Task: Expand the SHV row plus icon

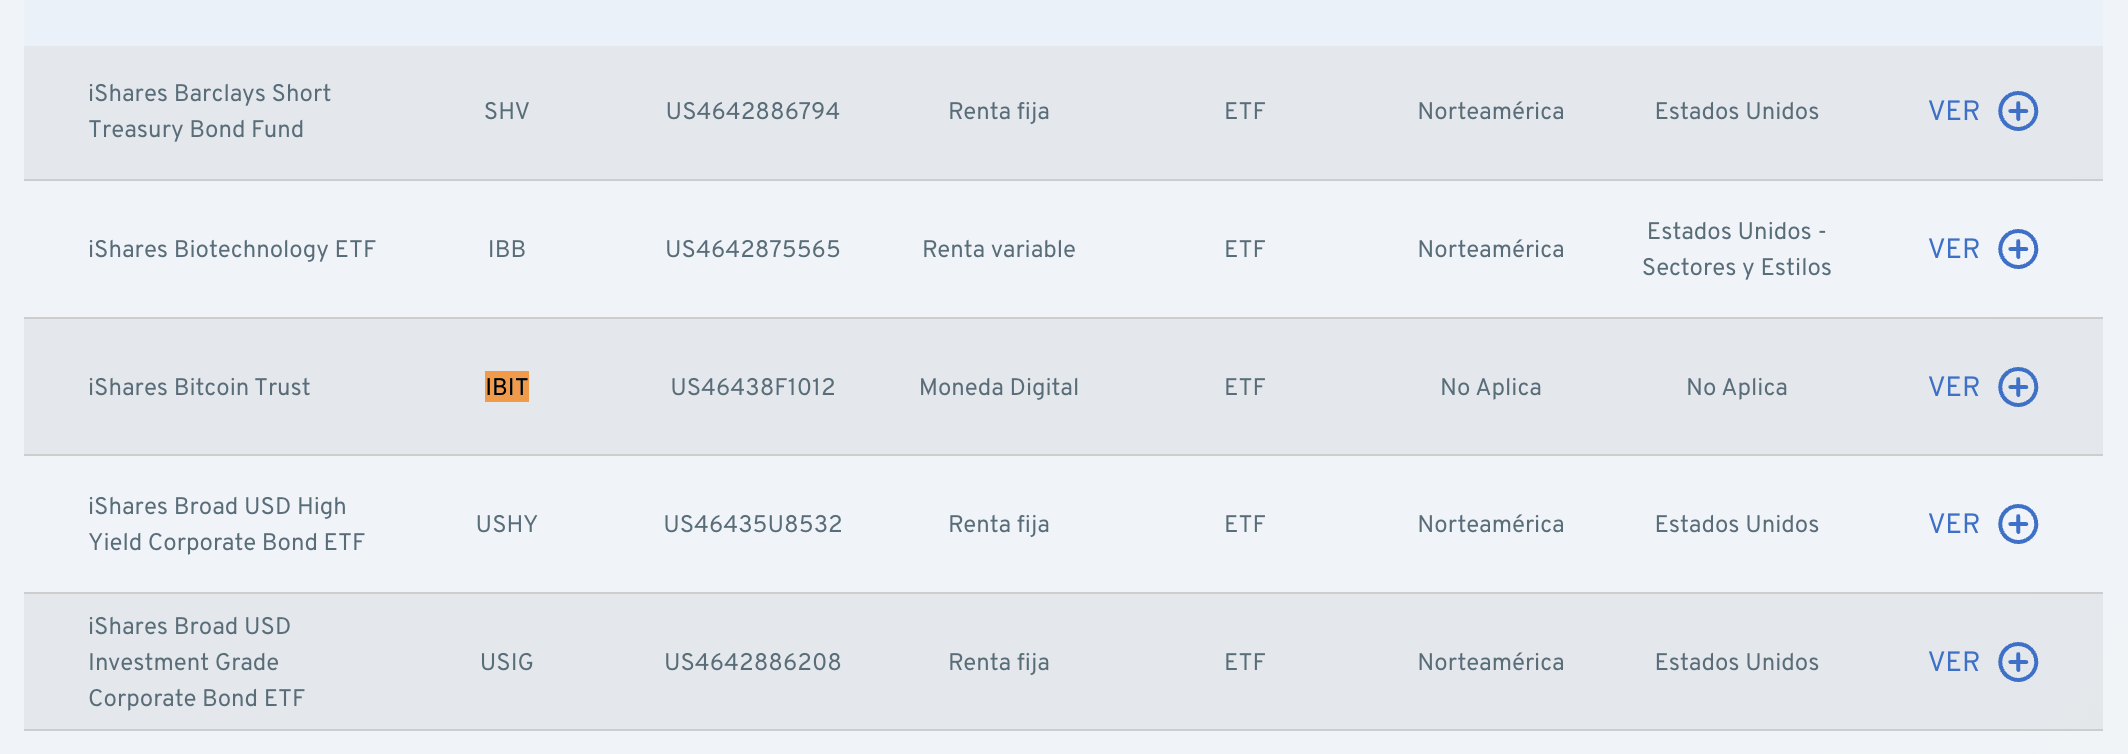Action: (x=2018, y=111)
